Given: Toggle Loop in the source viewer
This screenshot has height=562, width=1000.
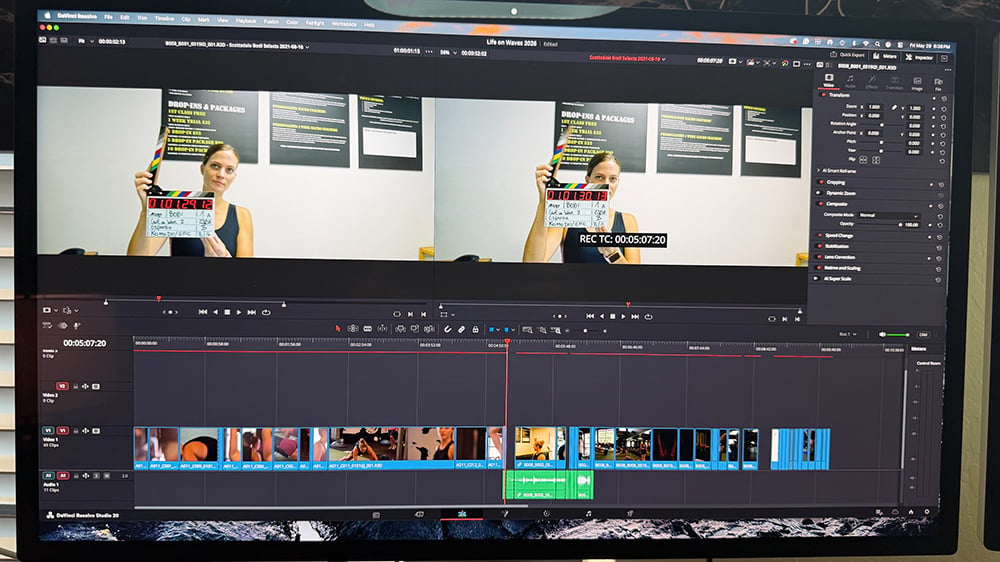Looking at the screenshot, I should [266, 313].
